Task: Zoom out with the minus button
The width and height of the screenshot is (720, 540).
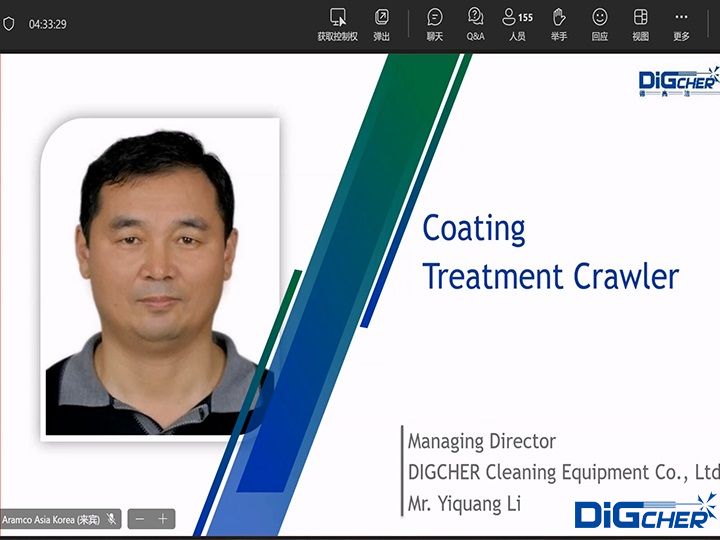Action: pyautogui.click(x=141, y=519)
